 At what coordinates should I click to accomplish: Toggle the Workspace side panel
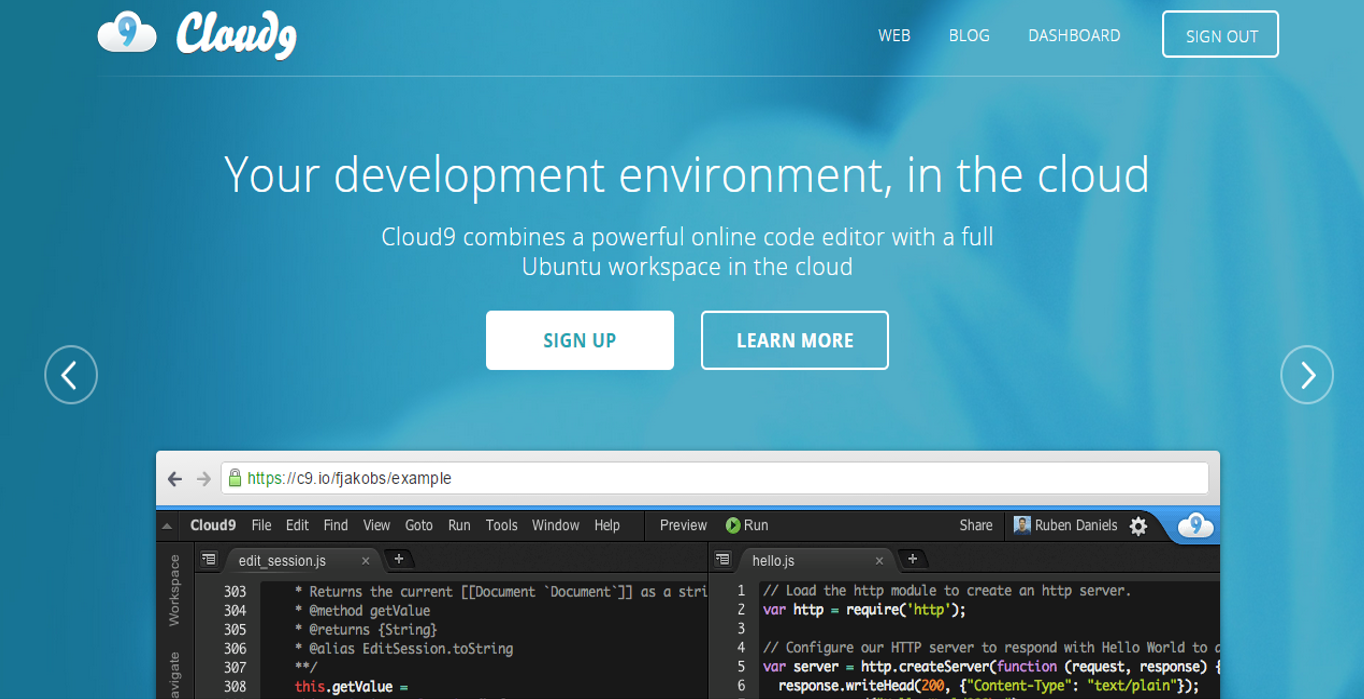[174, 590]
